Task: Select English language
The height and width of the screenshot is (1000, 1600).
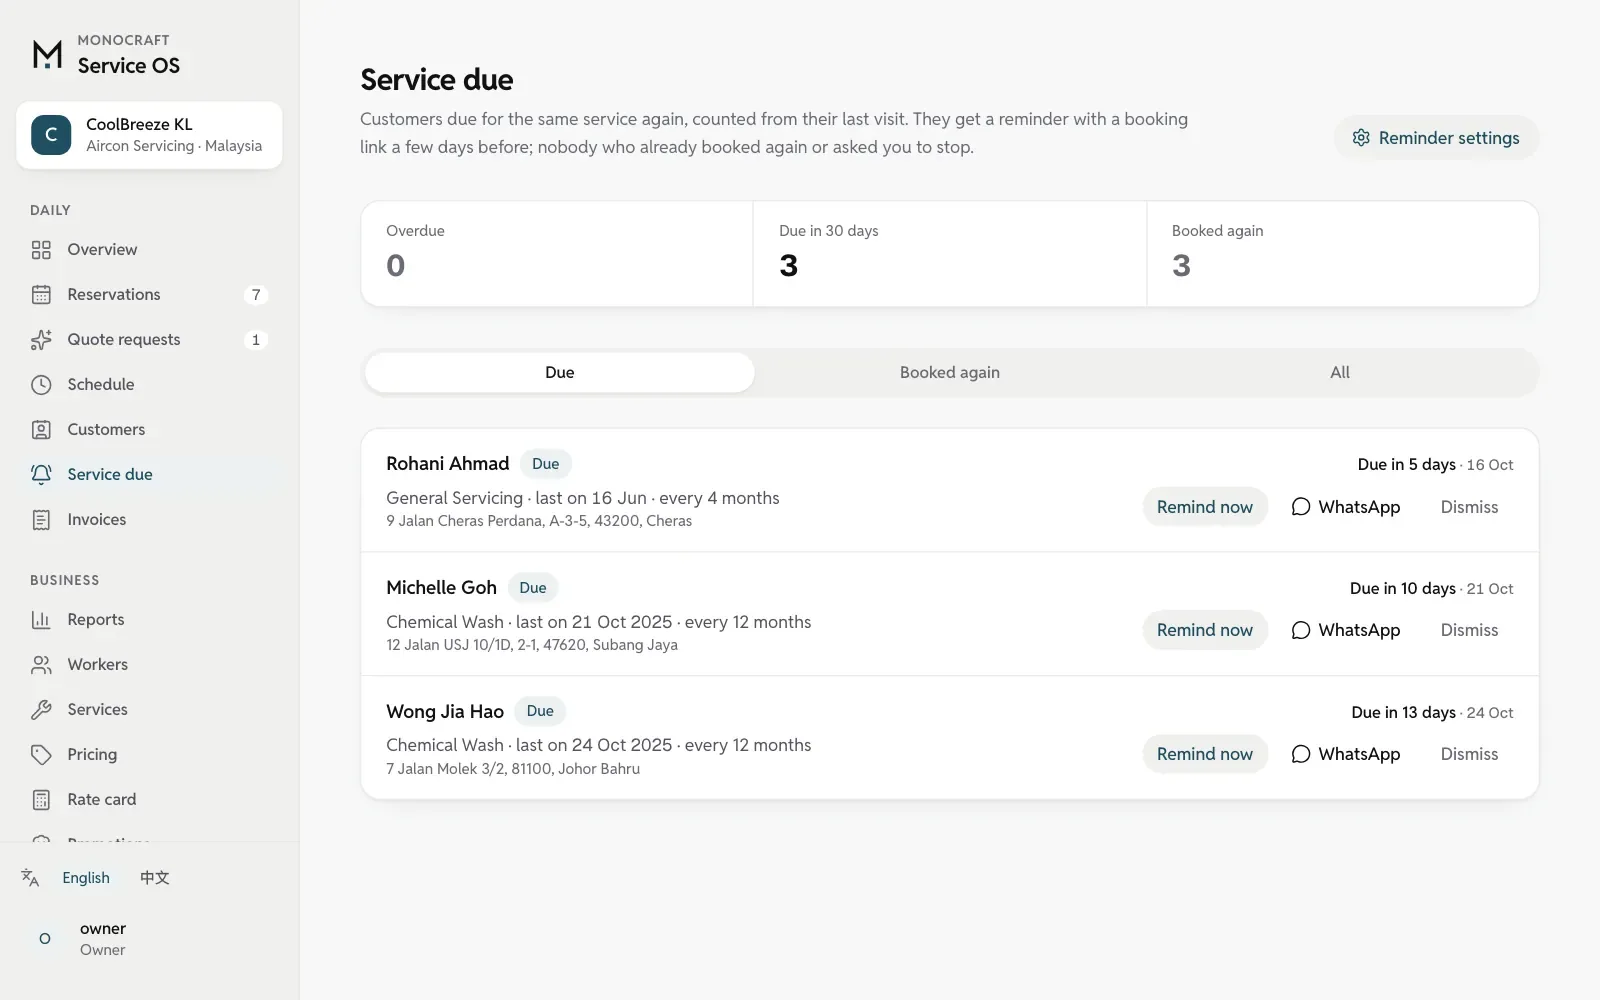Action: pos(86,878)
